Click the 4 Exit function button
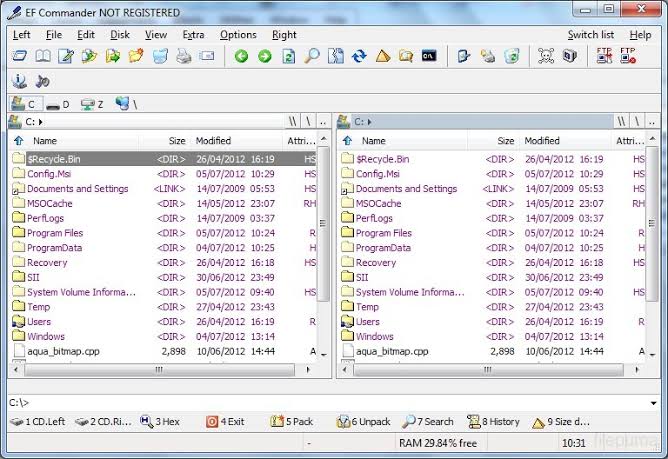The image size is (668, 459). click(x=225, y=421)
